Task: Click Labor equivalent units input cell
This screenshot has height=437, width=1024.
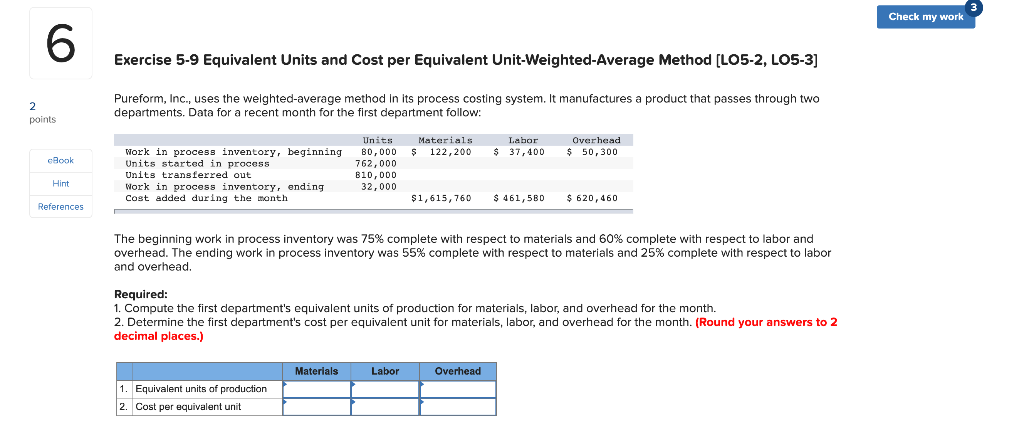Action: (x=385, y=389)
